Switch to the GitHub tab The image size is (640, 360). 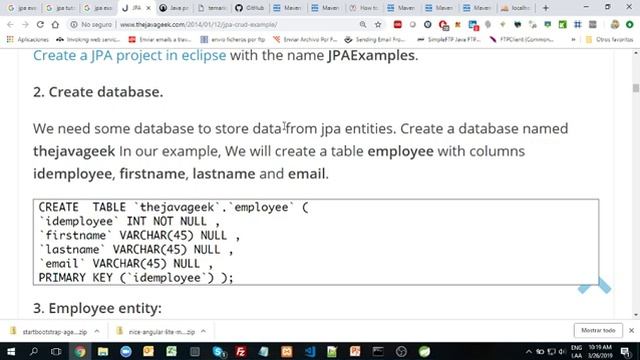(x=249, y=8)
